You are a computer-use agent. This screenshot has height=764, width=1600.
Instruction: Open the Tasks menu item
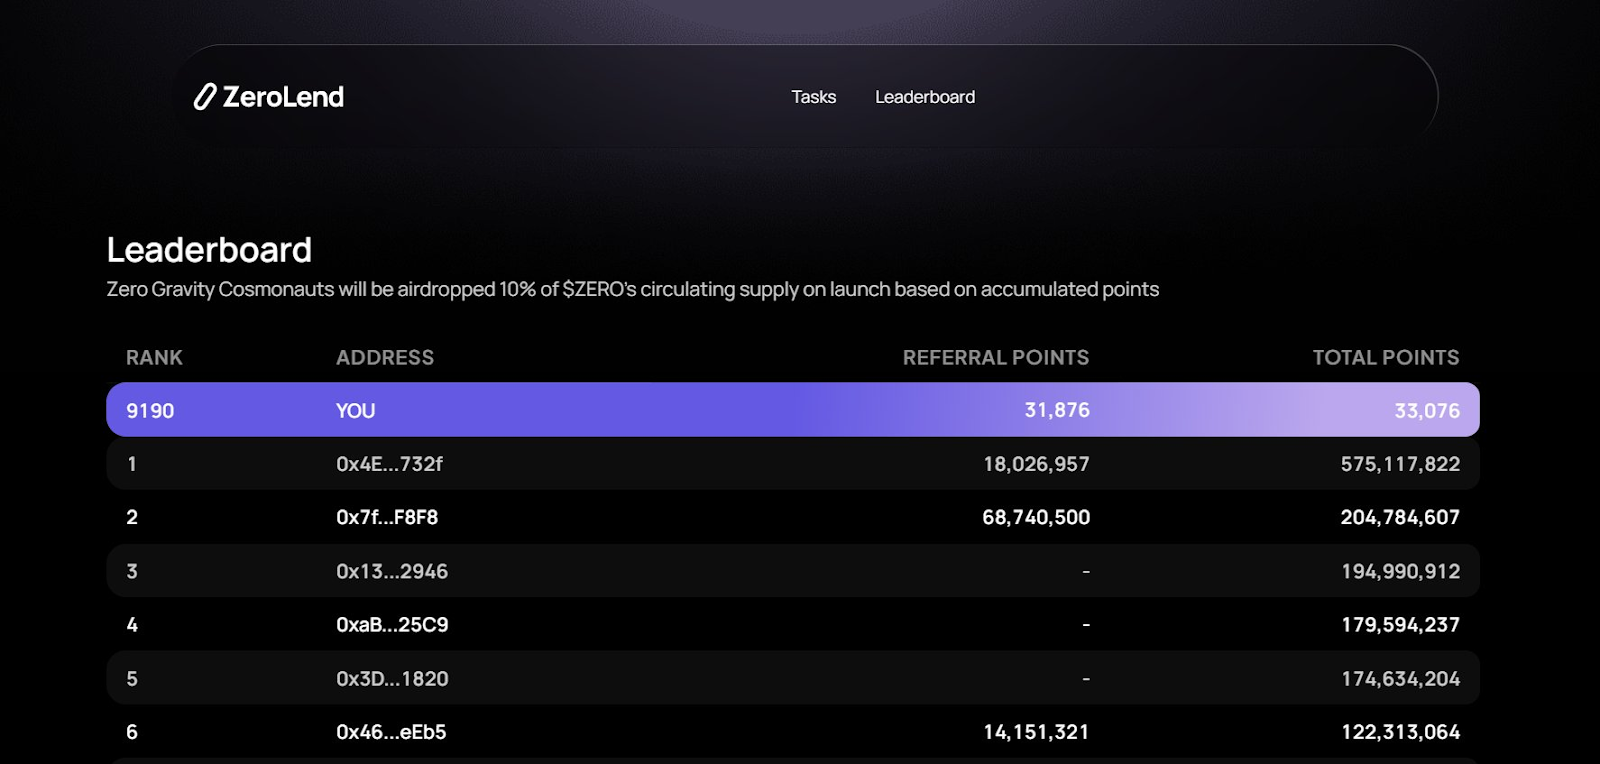pos(813,97)
